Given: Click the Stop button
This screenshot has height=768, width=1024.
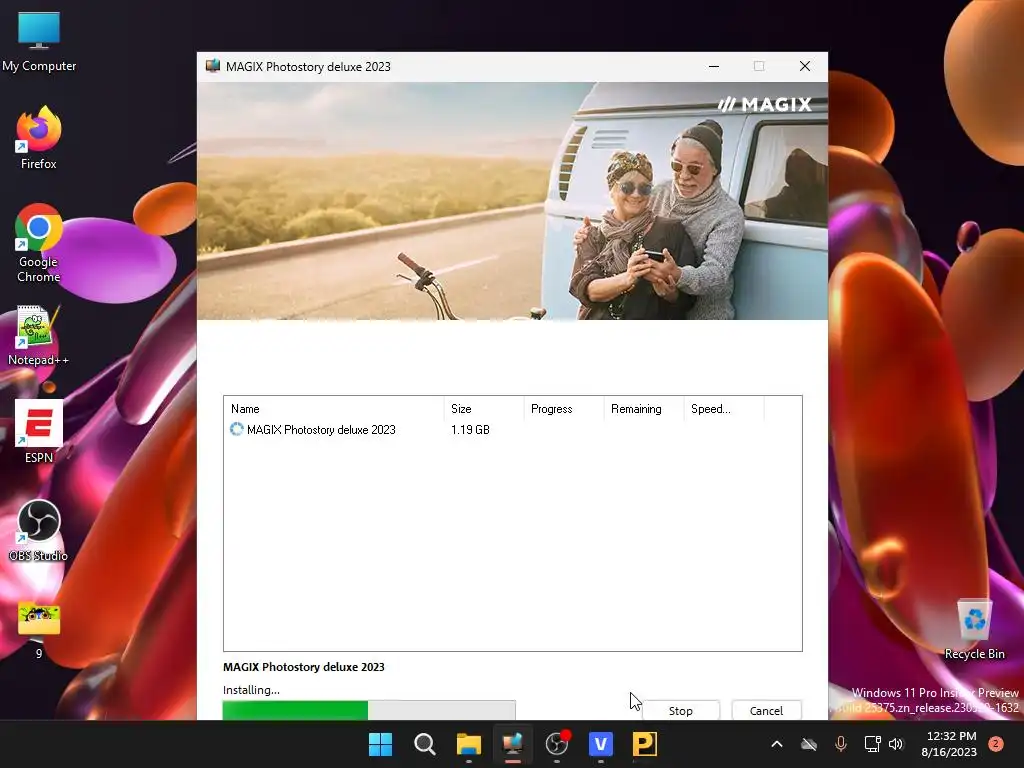Looking at the screenshot, I should click(680, 711).
